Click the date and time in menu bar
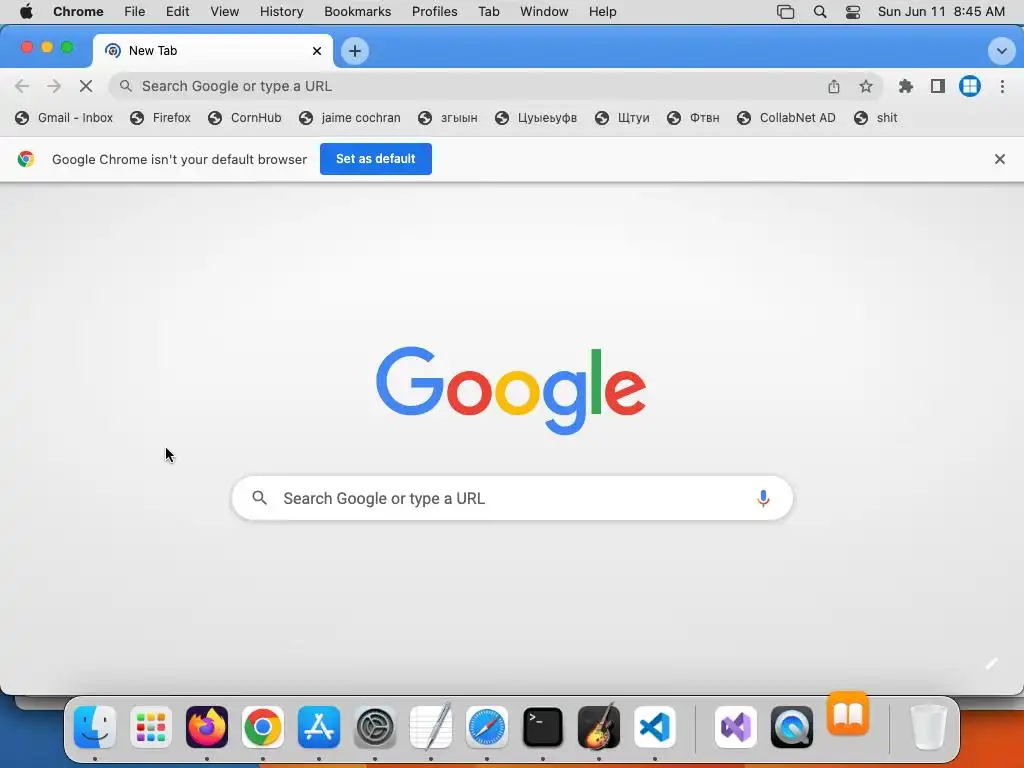Image resolution: width=1024 pixels, height=768 pixels. (x=941, y=12)
